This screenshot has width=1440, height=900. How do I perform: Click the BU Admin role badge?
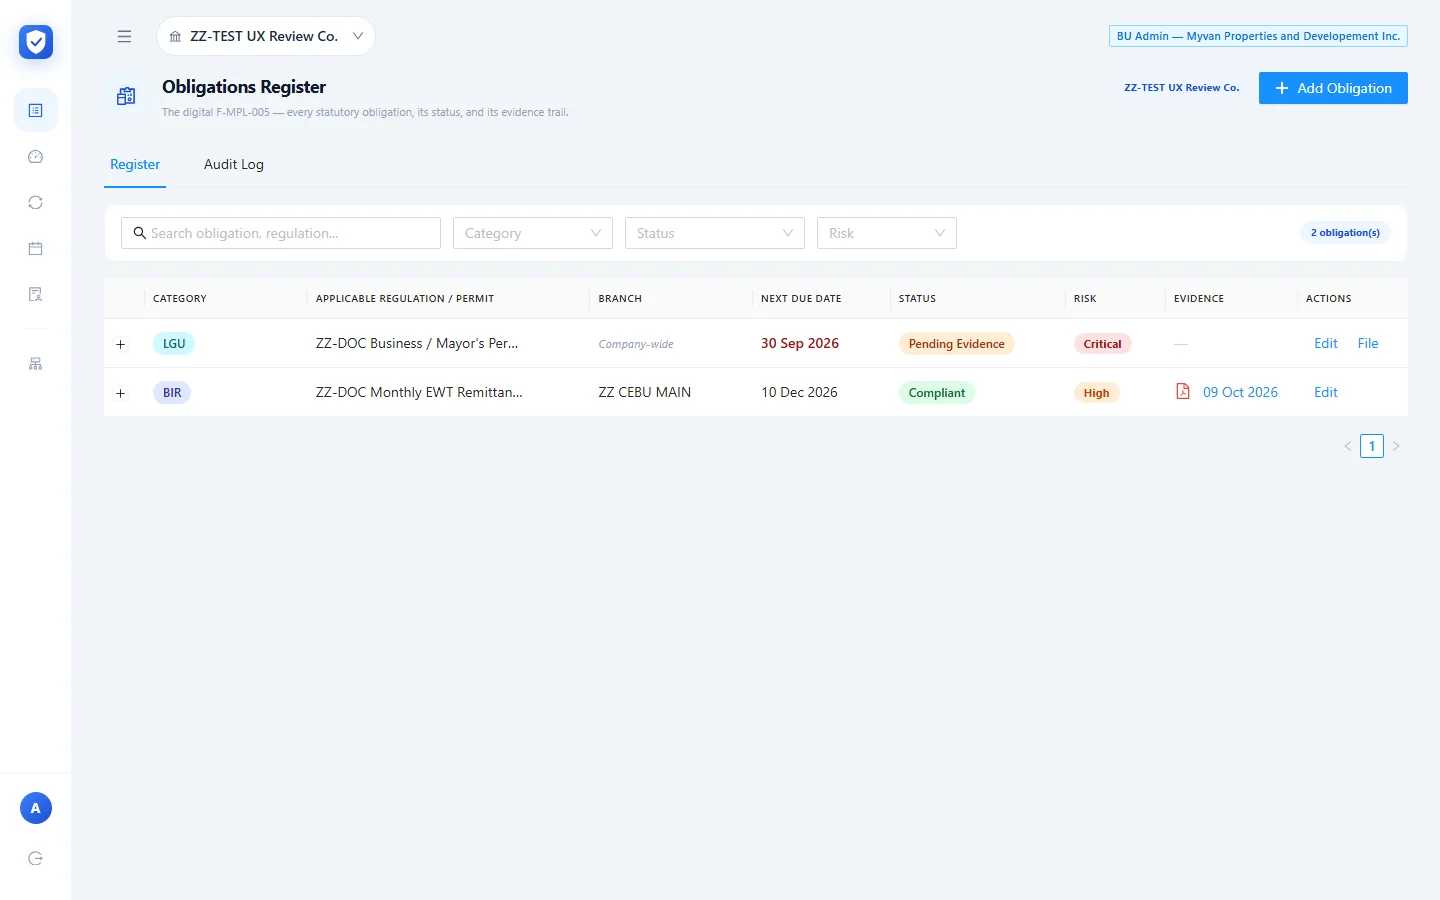(1258, 36)
